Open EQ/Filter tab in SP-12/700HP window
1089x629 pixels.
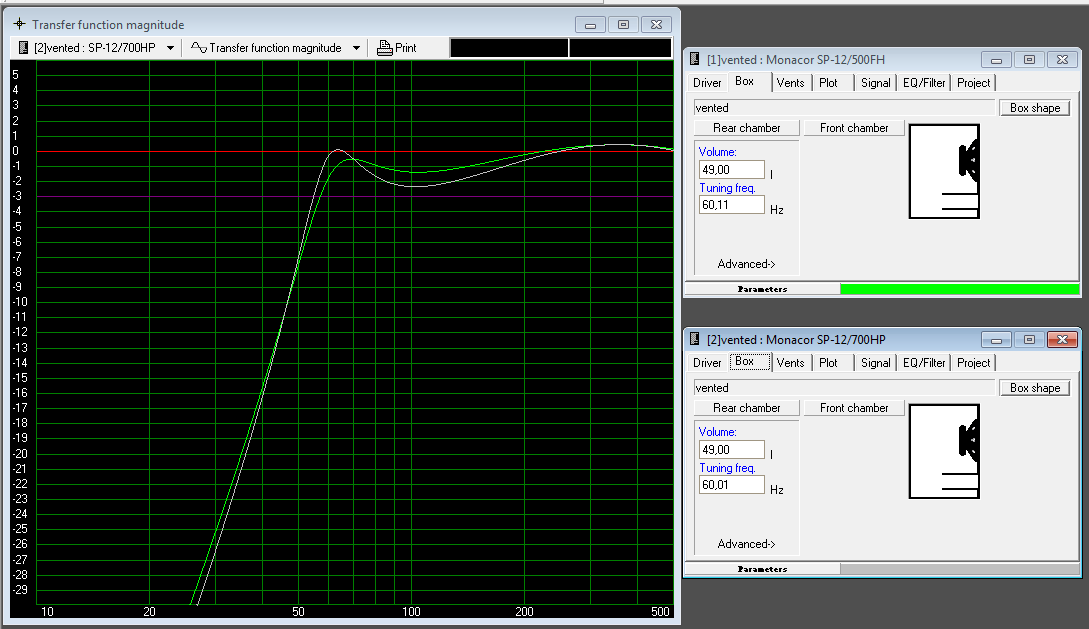tap(924, 362)
